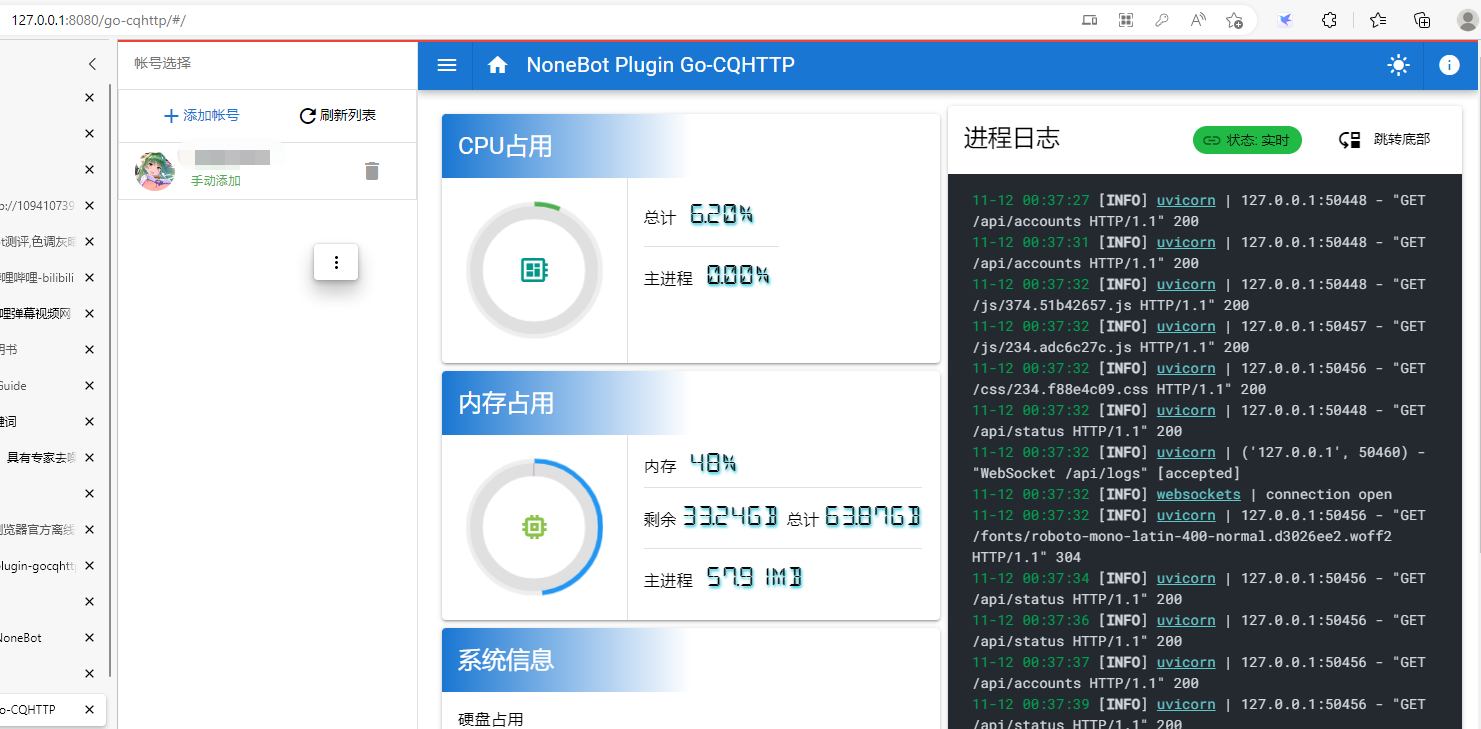The width and height of the screenshot is (1481, 729).
Task: Close the 浏览器官方离线 tab
Action: [x=89, y=530]
